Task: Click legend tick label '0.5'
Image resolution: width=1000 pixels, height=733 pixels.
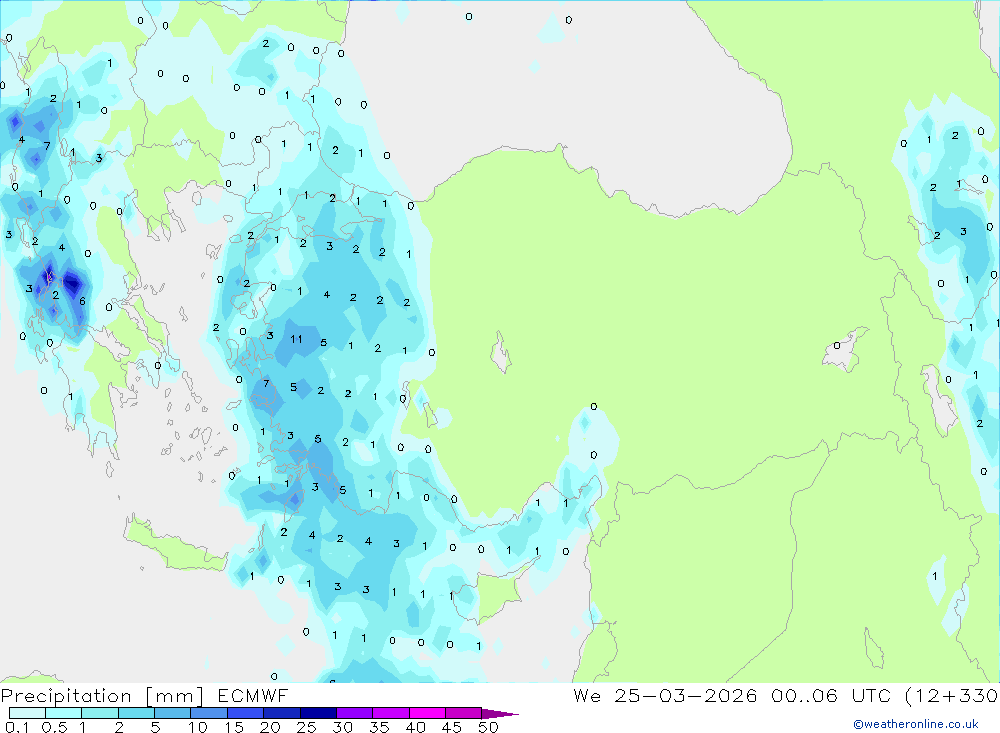Action: [54, 727]
